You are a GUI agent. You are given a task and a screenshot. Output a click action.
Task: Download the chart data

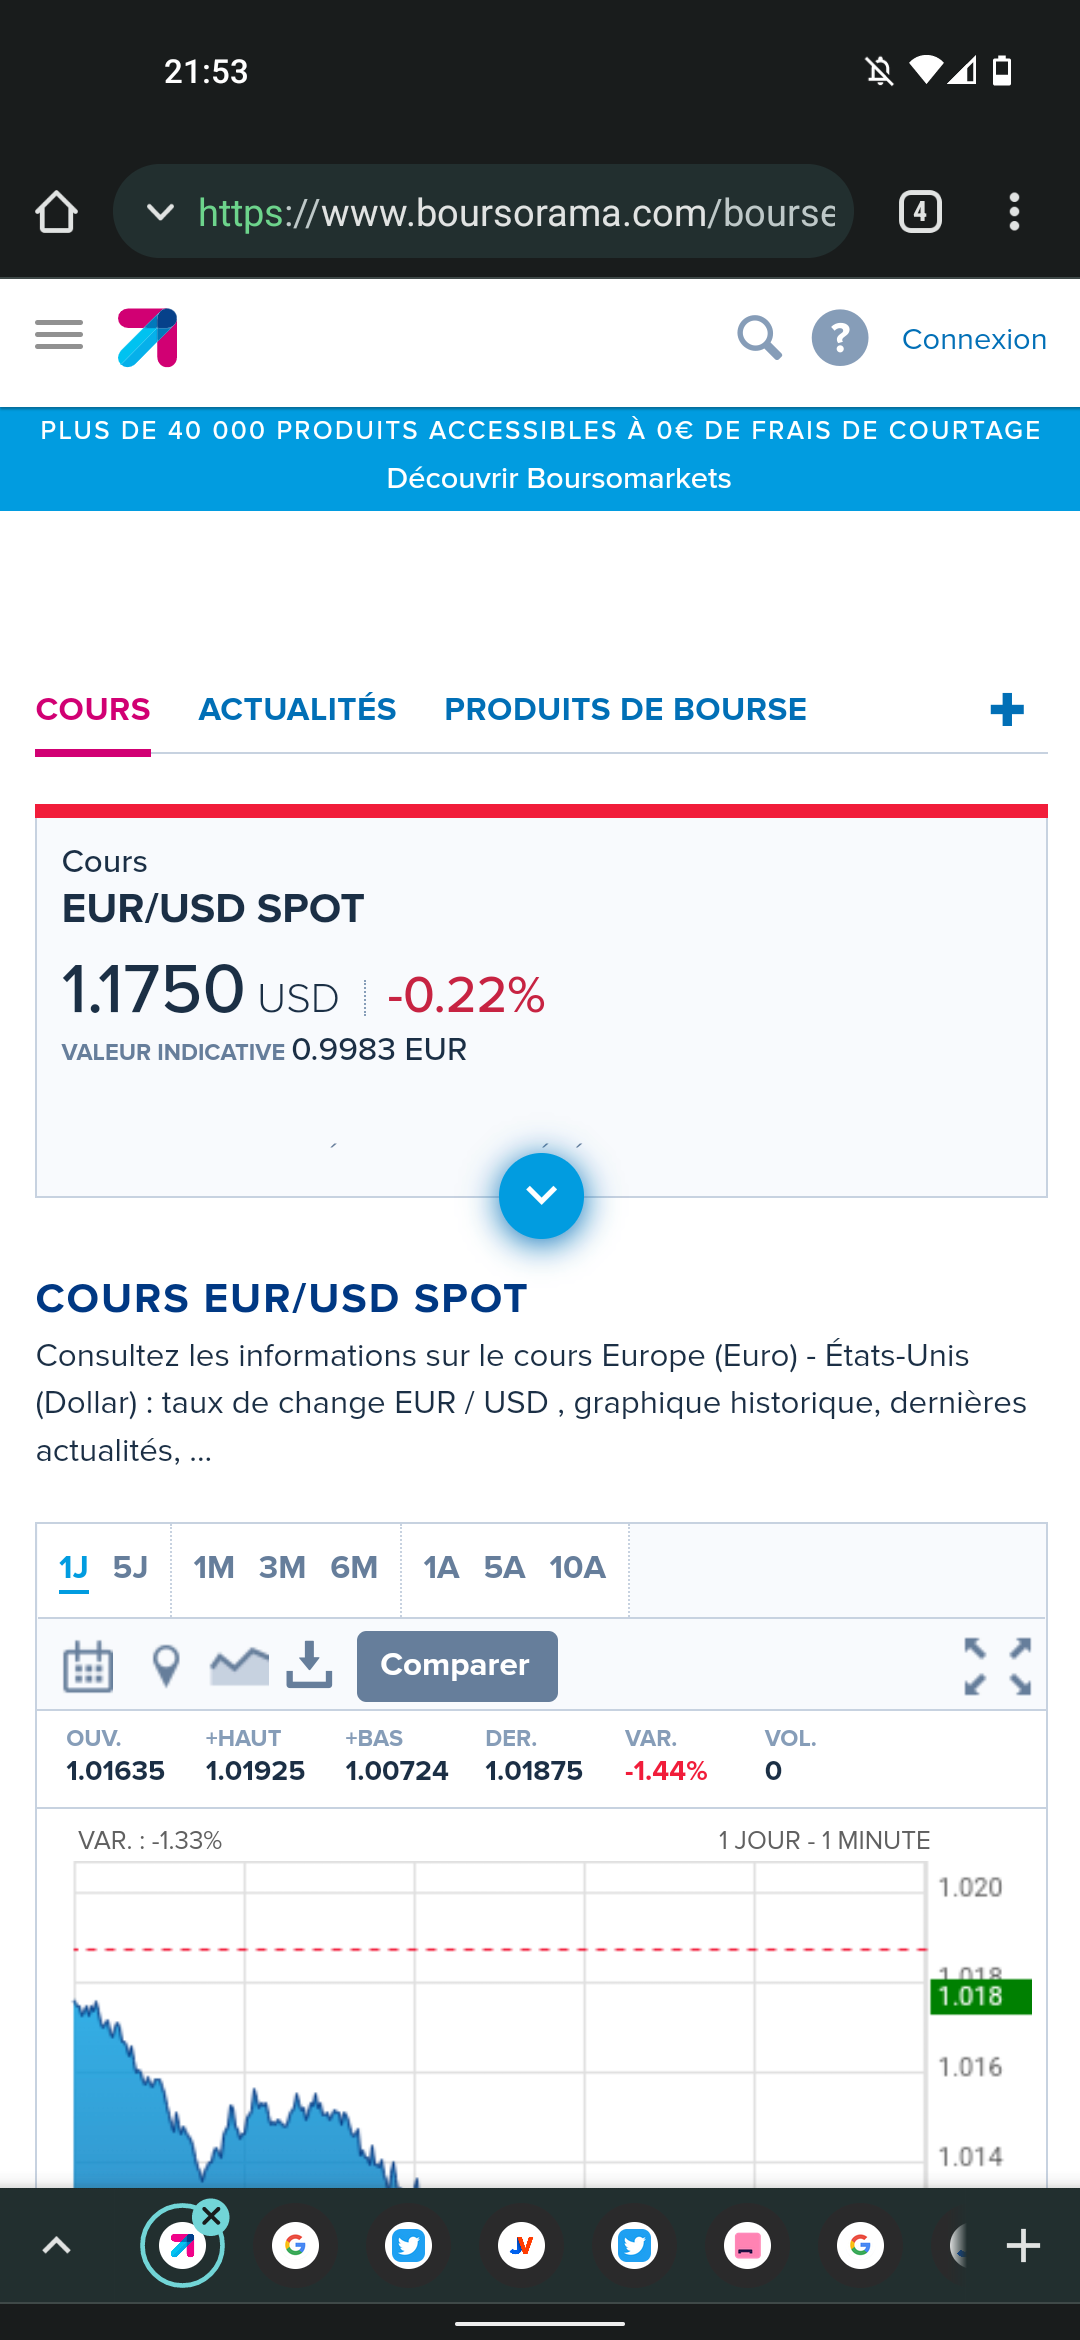tap(309, 1666)
